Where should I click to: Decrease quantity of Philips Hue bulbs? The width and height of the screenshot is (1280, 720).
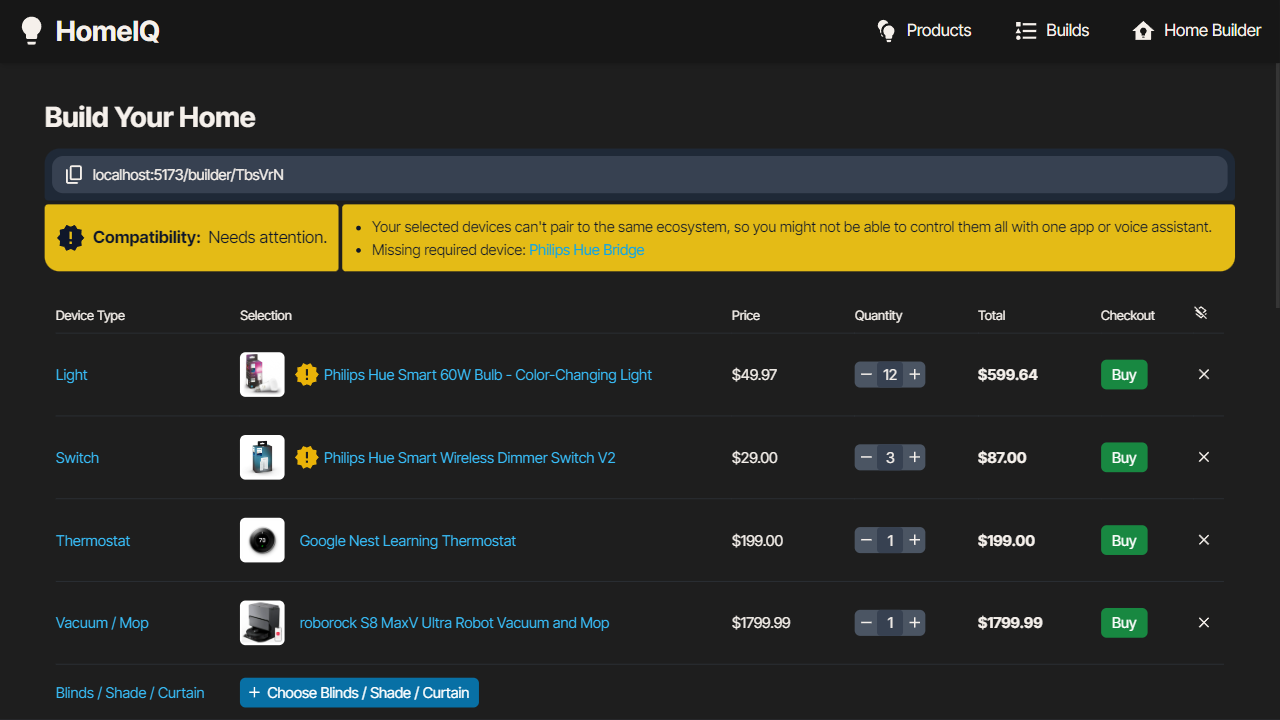tap(866, 375)
